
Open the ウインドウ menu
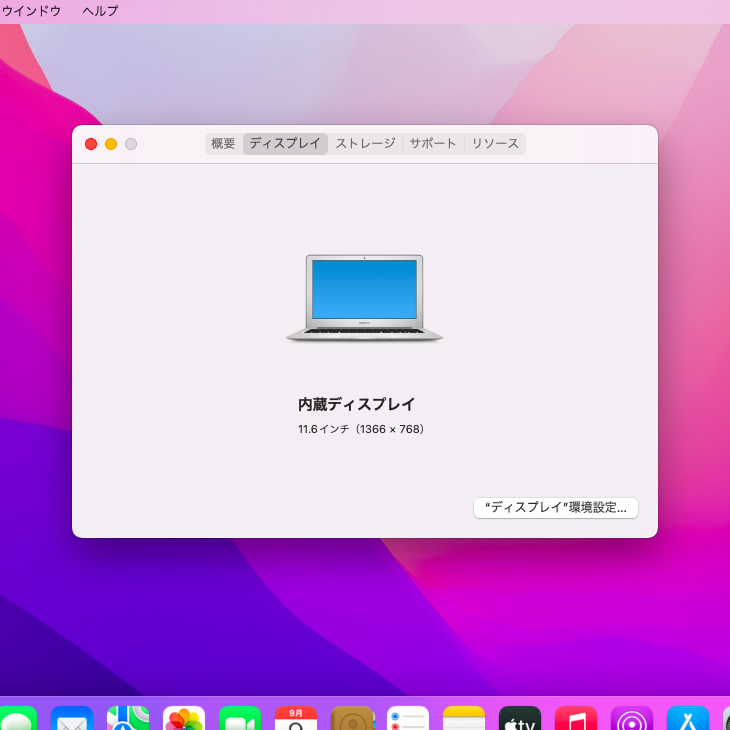click(x=32, y=11)
